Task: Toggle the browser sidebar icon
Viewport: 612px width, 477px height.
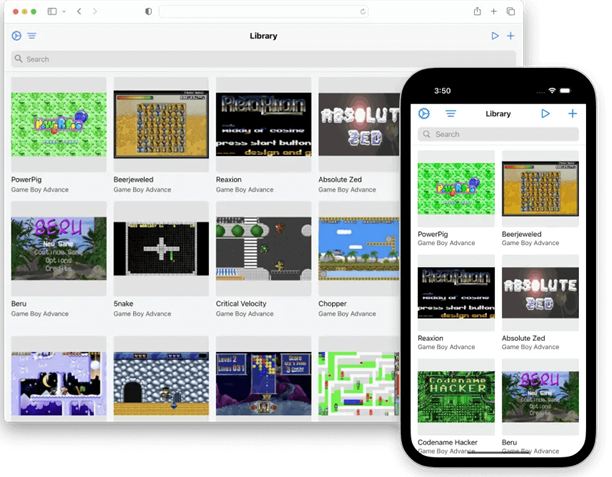Action: (x=52, y=11)
